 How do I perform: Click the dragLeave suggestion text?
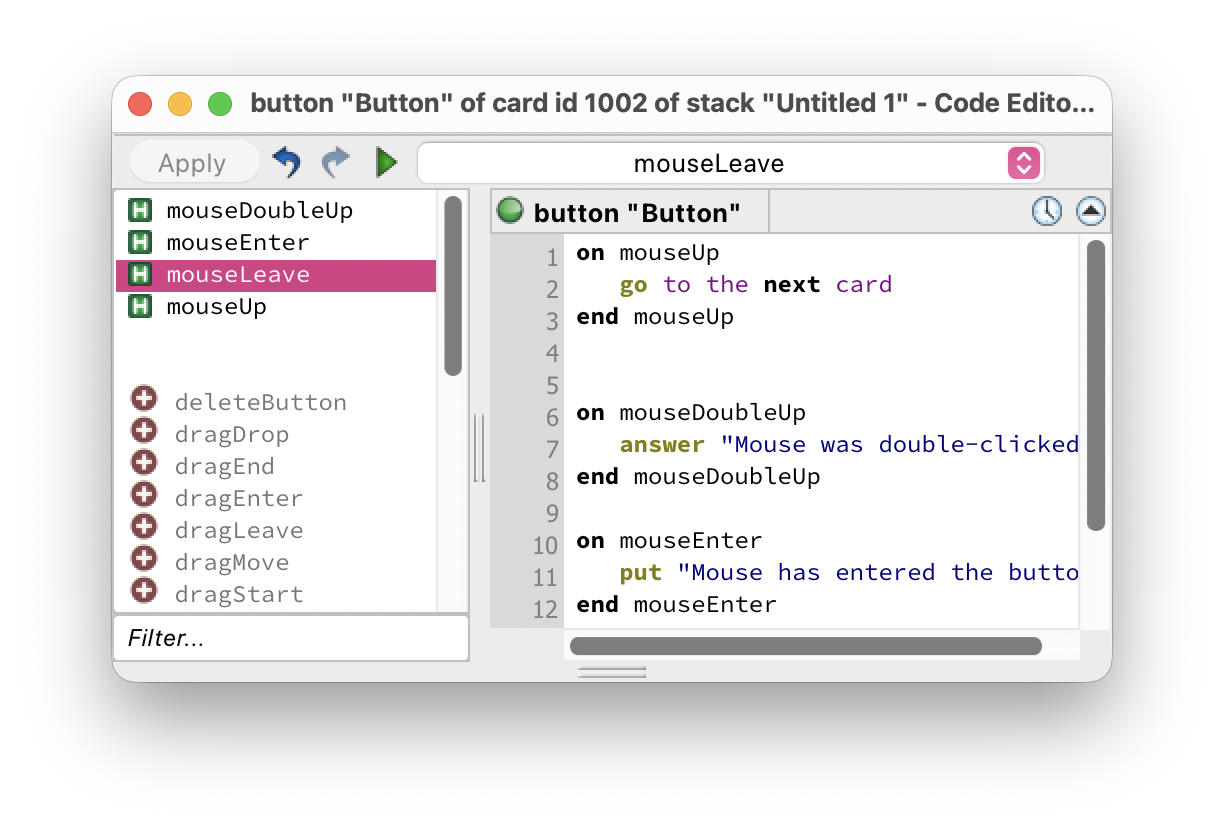coord(238,531)
